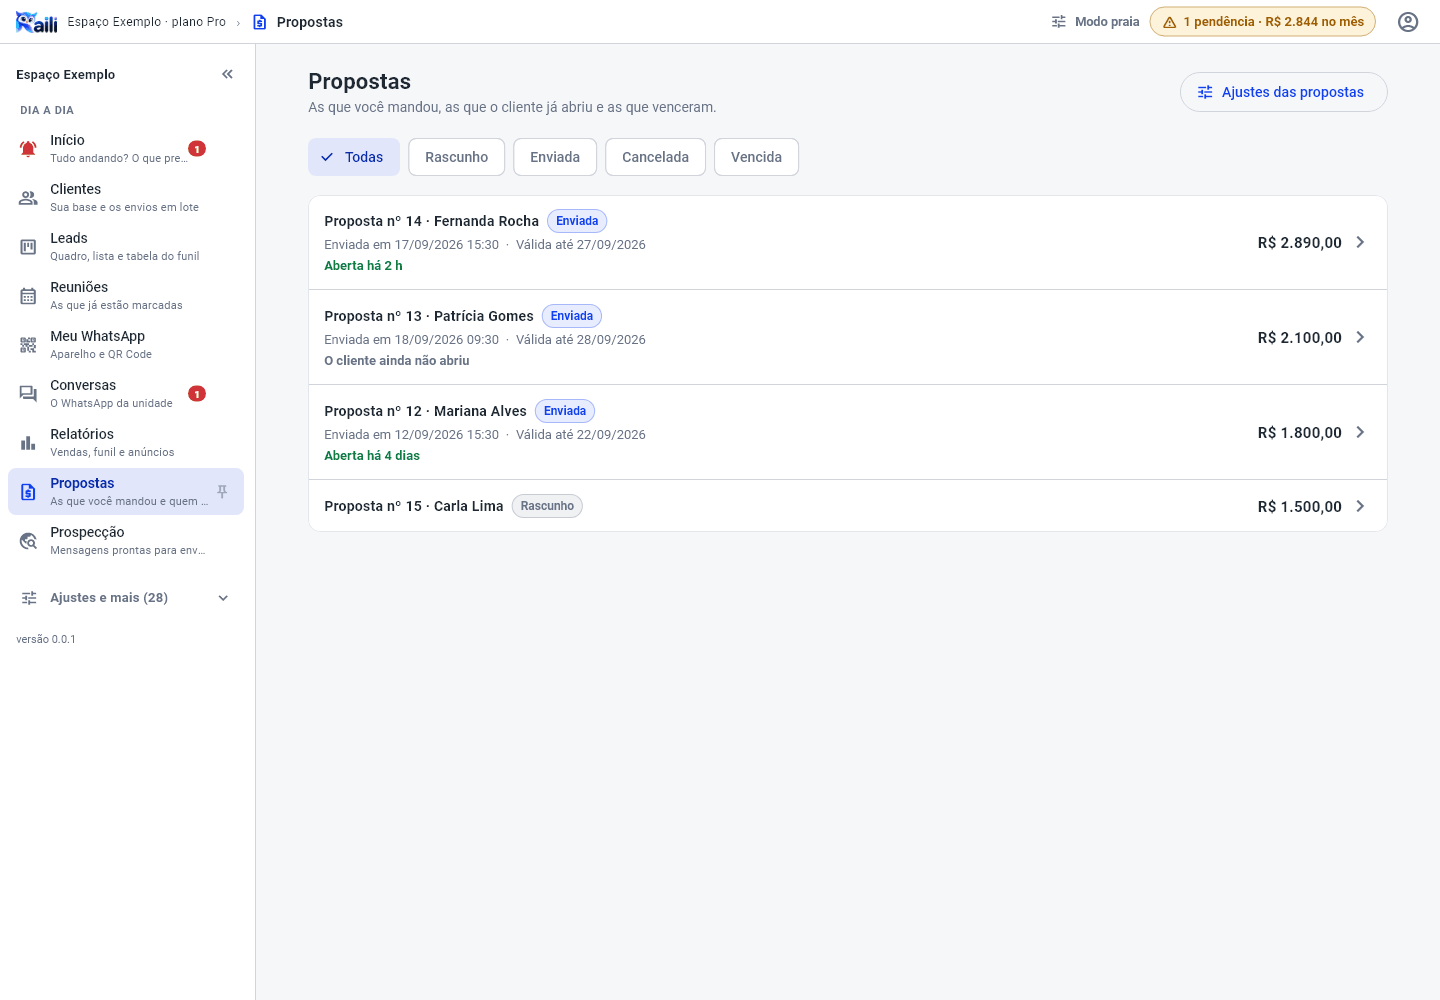The width and height of the screenshot is (1440, 1000).
Task: Filter proposals by Rascunho
Action: [456, 157]
